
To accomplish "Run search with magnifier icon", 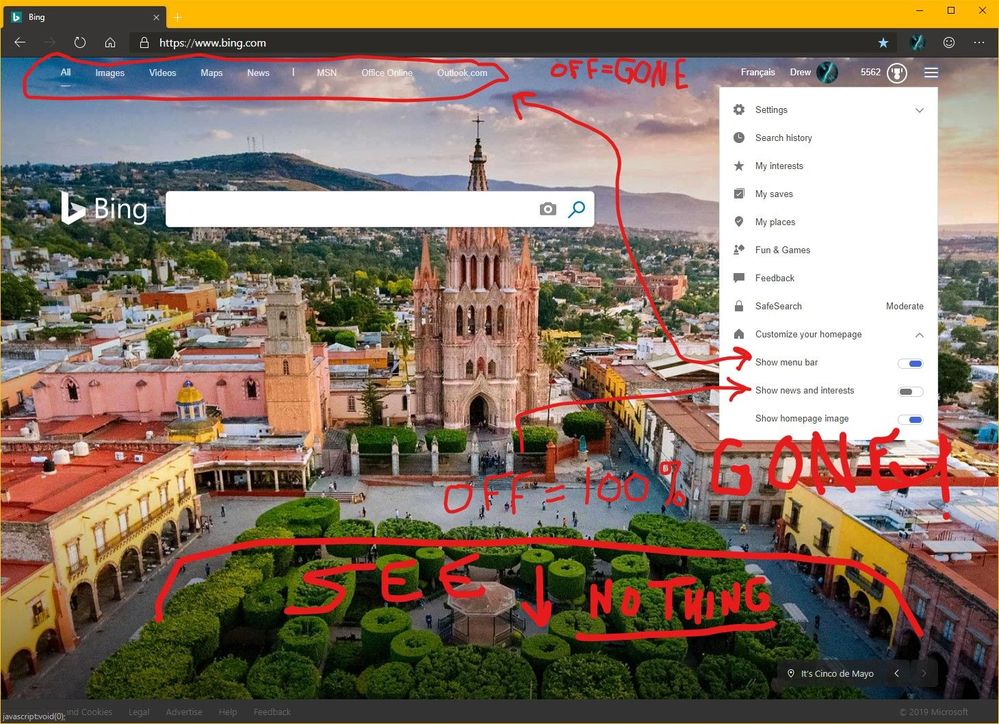I will (x=577, y=209).
